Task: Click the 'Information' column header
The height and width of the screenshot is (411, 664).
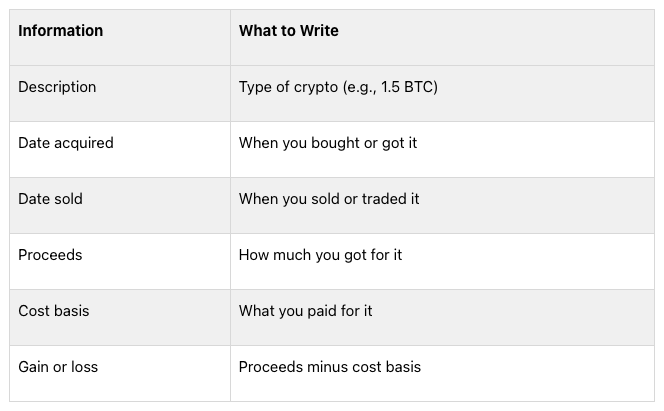Action: pos(60,31)
